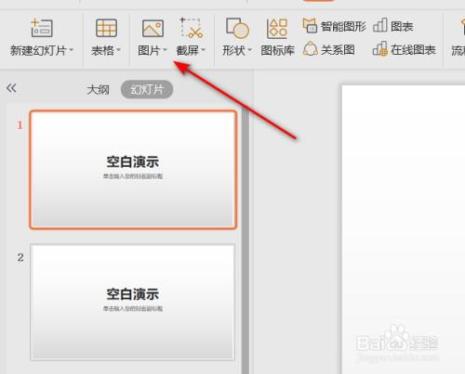Click the Table (表格) icon
Viewport: 465px width, 374px height.
(x=106, y=28)
